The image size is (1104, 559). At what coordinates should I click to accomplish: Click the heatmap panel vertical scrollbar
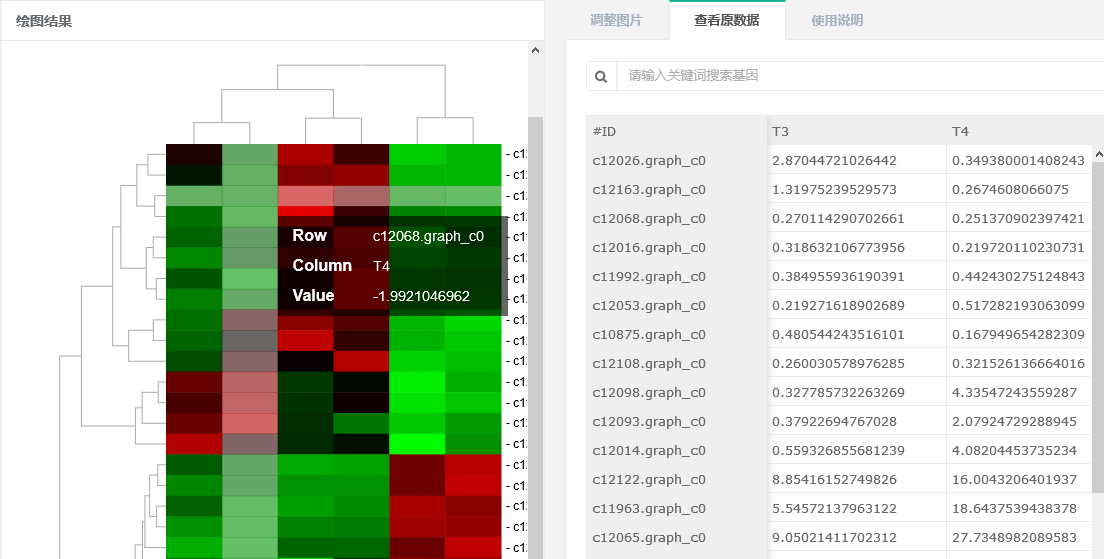(535, 300)
